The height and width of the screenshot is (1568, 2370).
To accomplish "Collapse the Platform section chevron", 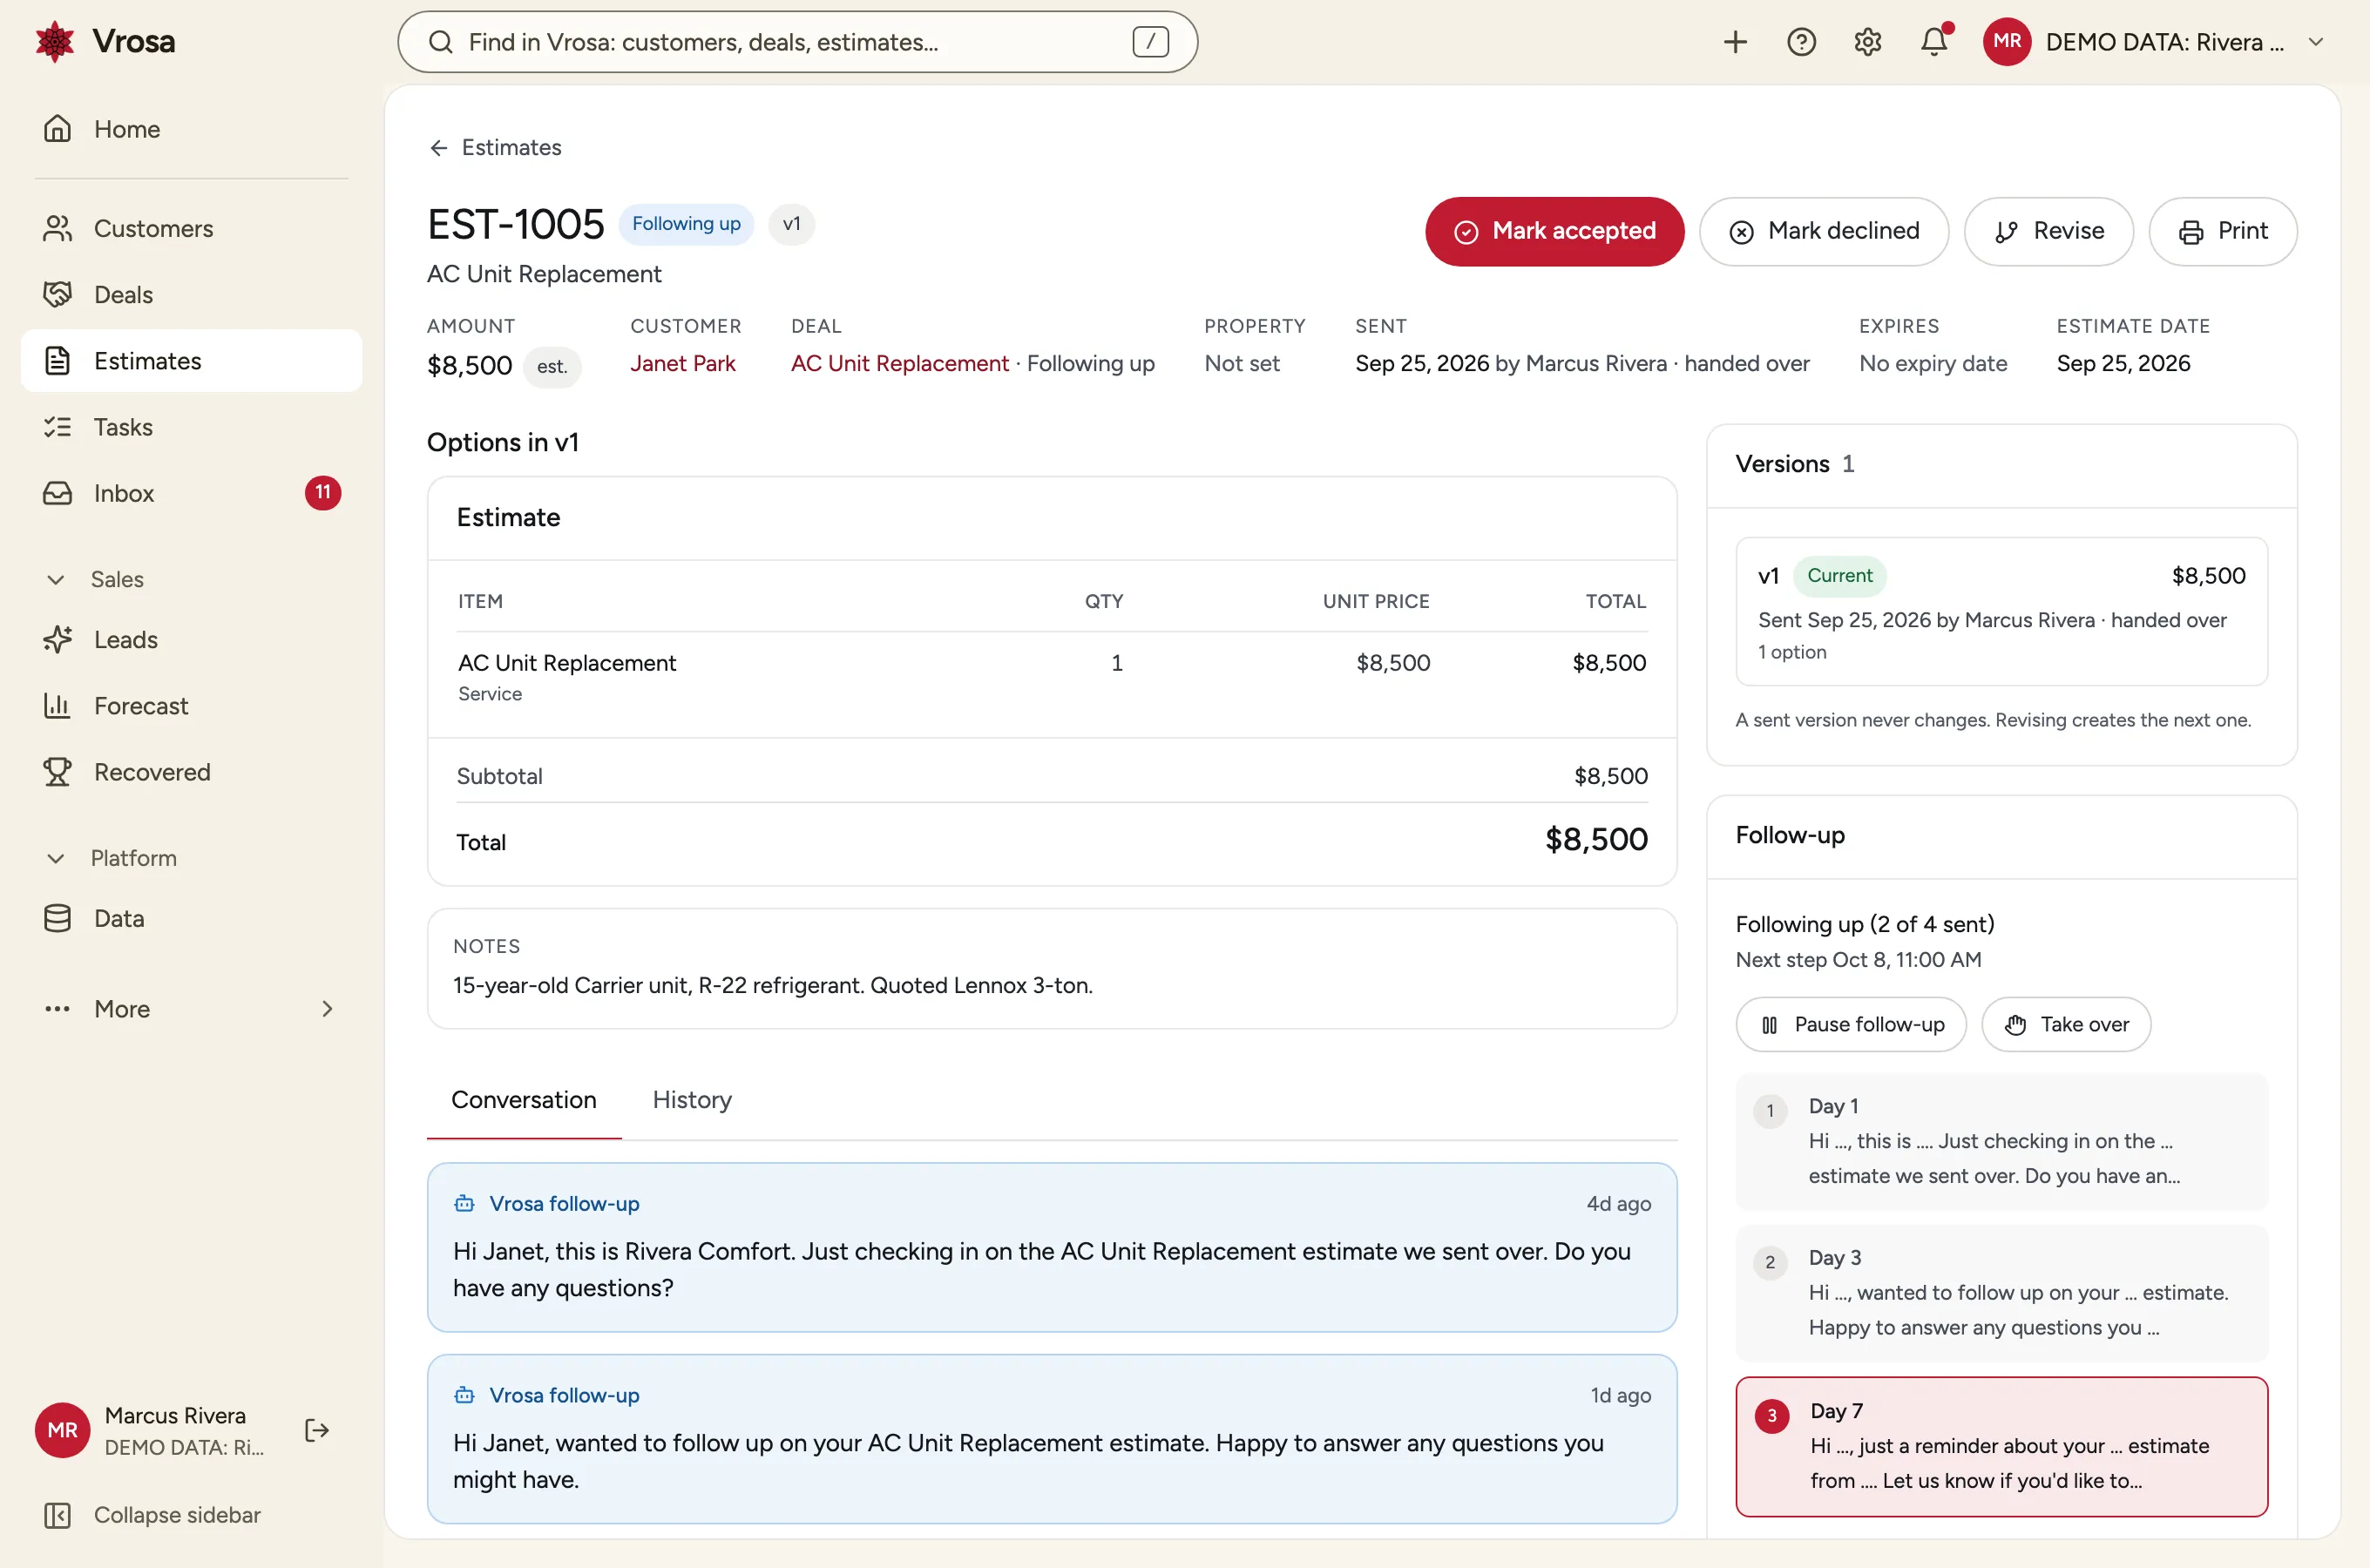I will click(x=56, y=859).
